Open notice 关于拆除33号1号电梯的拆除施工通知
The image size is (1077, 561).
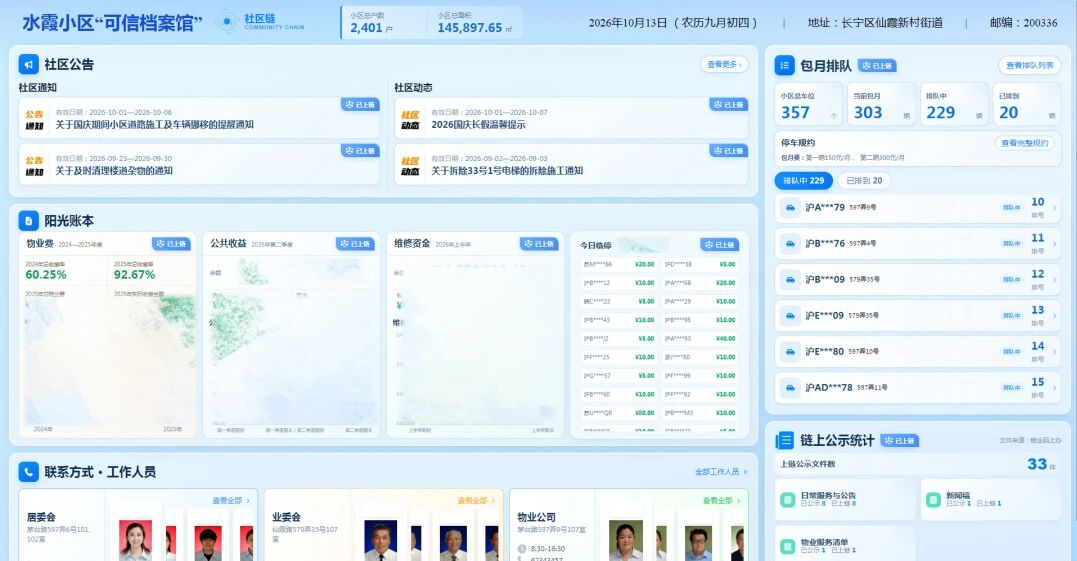[571, 164]
